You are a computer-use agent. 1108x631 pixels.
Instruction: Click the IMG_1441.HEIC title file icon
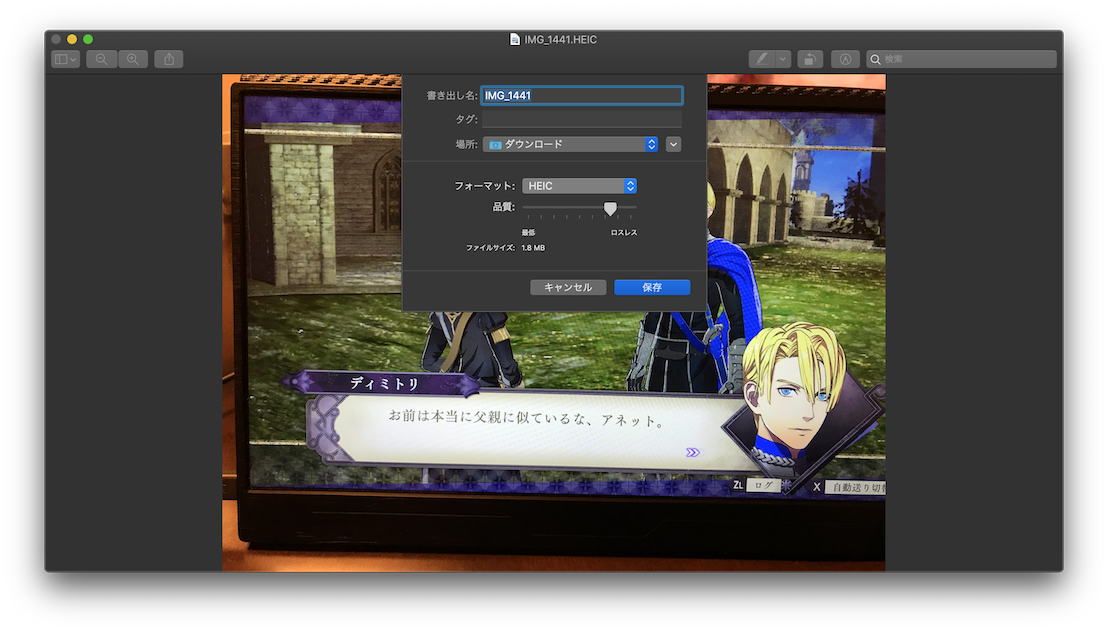click(x=515, y=39)
